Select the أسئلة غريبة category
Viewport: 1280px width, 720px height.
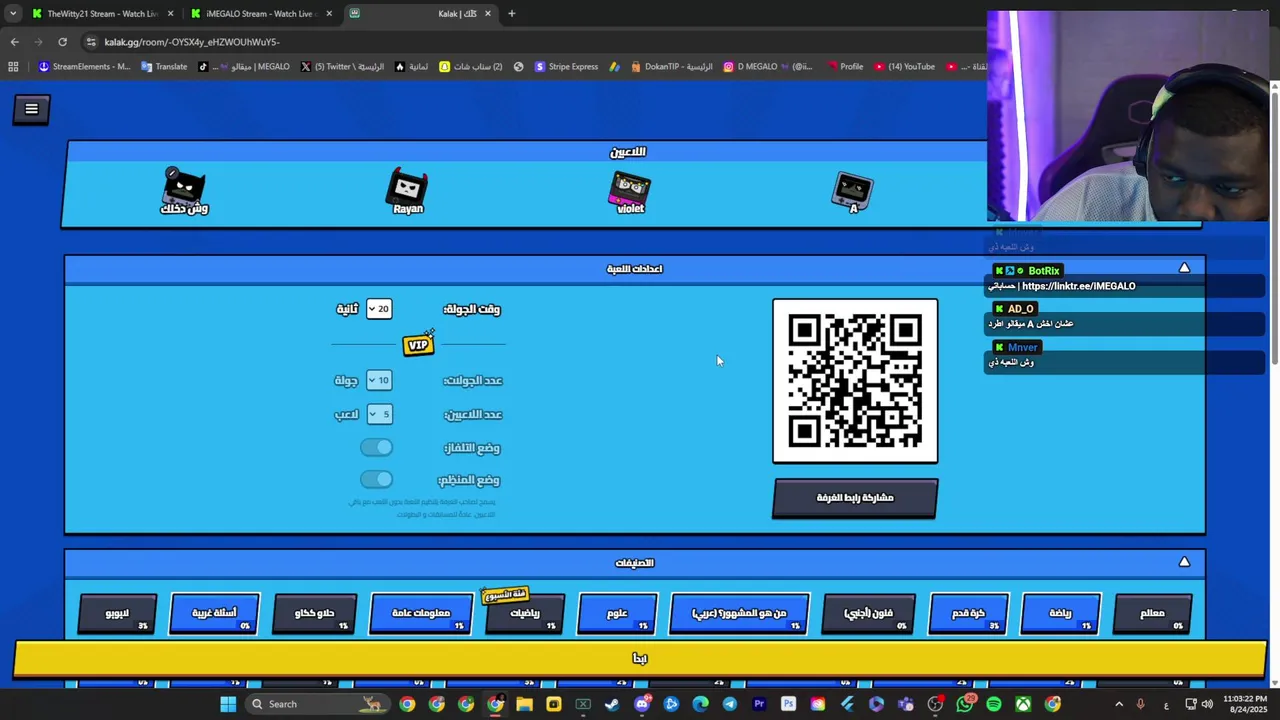pos(214,614)
